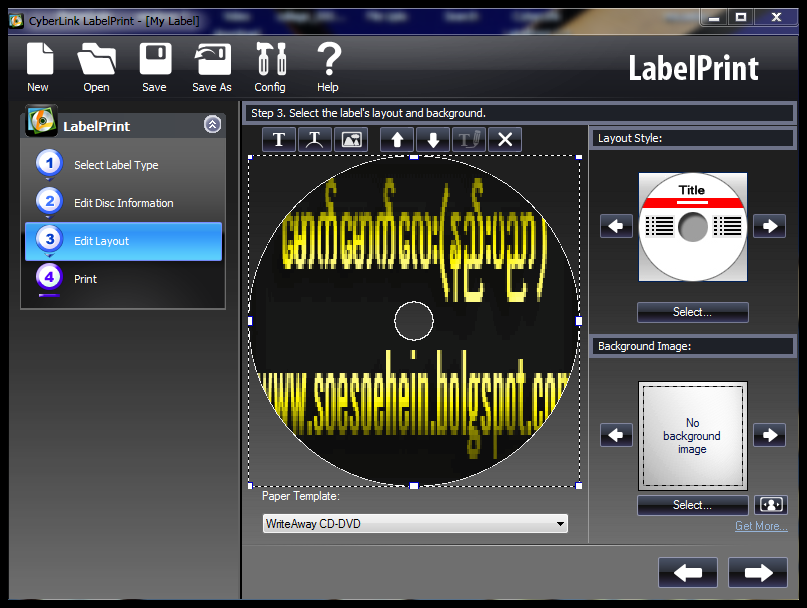
Task: Click the background image options icon
Action: tap(771, 505)
